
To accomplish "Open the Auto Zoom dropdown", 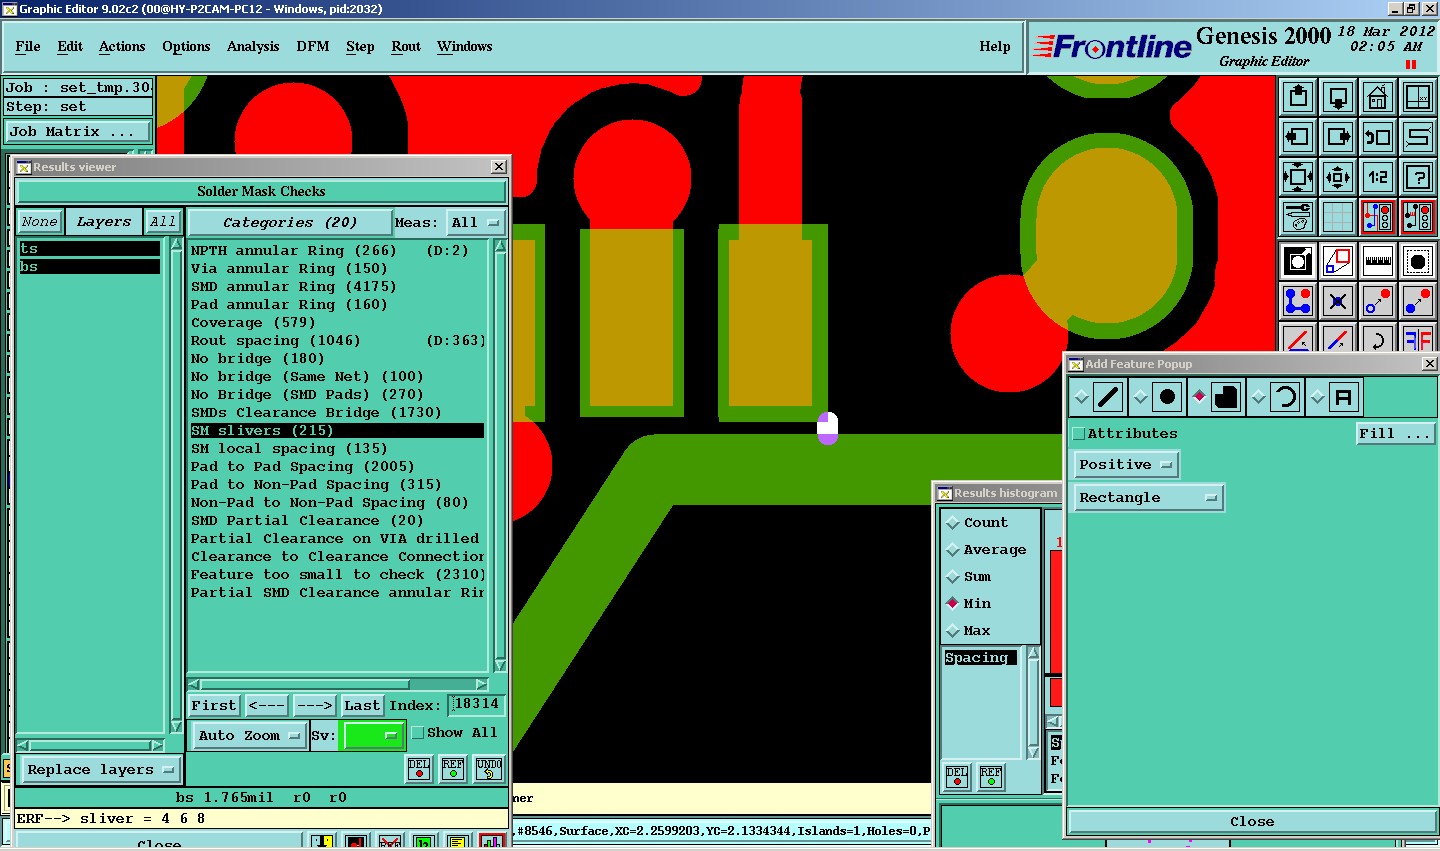I will 248,736.
